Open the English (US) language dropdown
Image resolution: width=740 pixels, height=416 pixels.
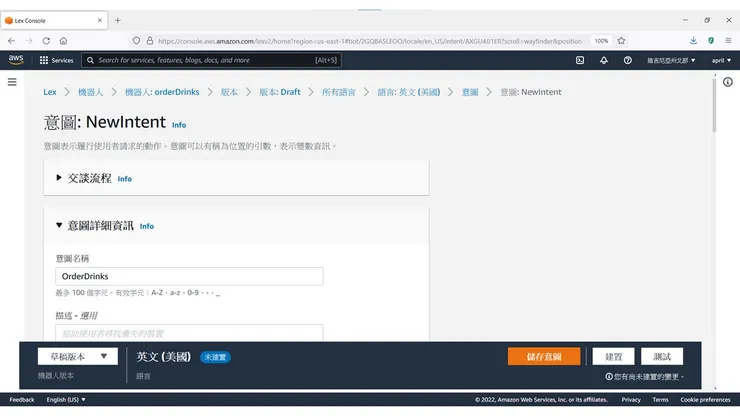click(x=66, y=399)
